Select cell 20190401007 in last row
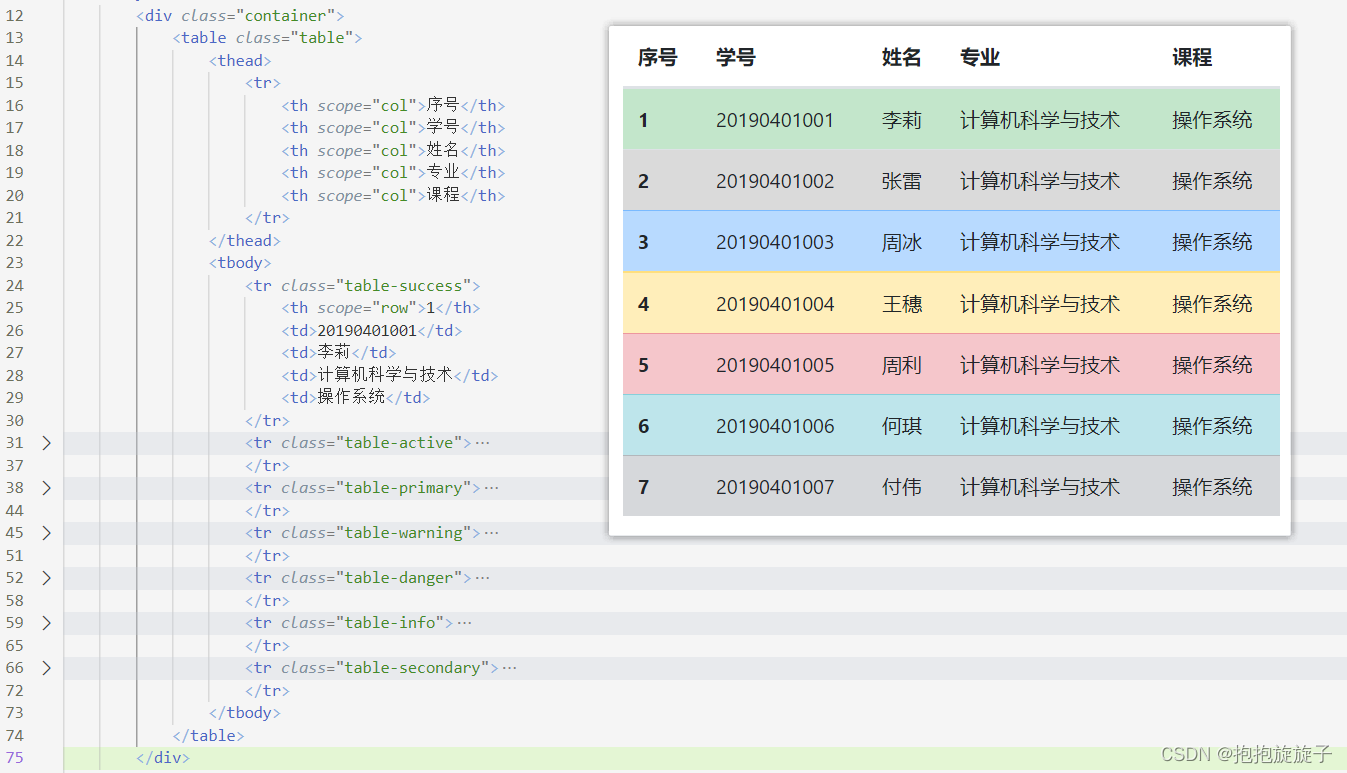The height and width of the screenshot is (773, 1347). pos(775,487)
